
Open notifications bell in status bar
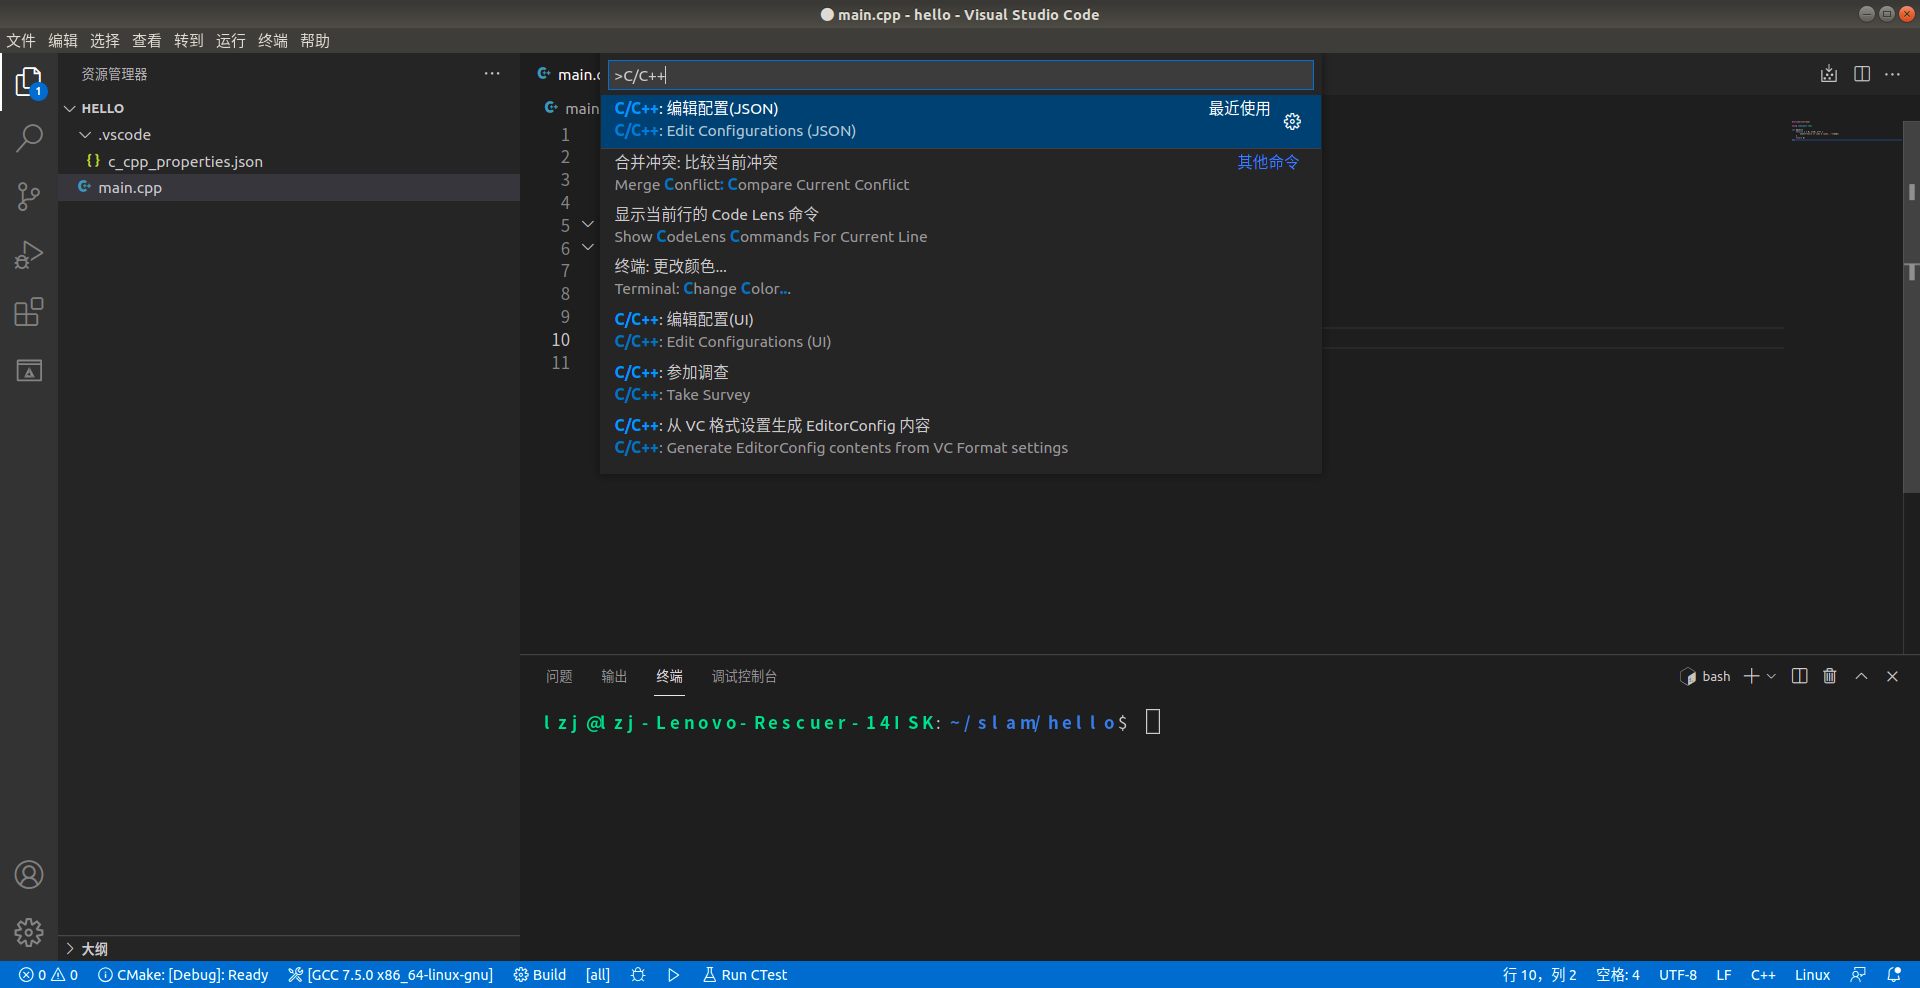pyautogui.click(x=1894, y=975)
